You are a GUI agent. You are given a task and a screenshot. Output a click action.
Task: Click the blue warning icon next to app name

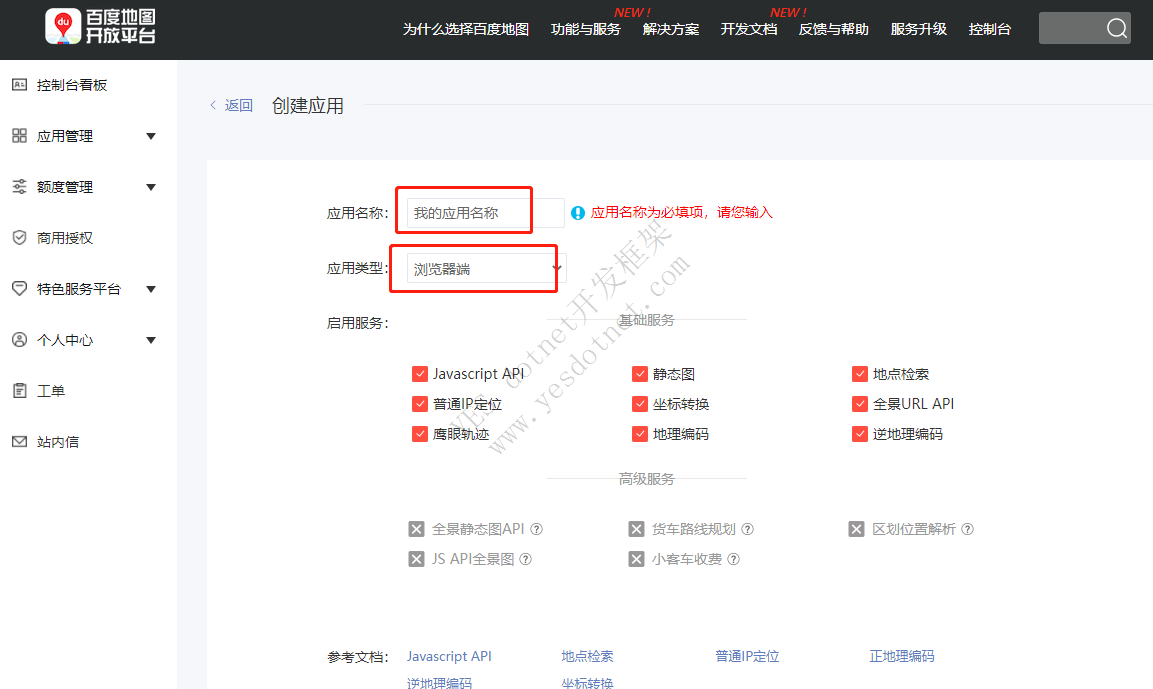click(578, 213)
